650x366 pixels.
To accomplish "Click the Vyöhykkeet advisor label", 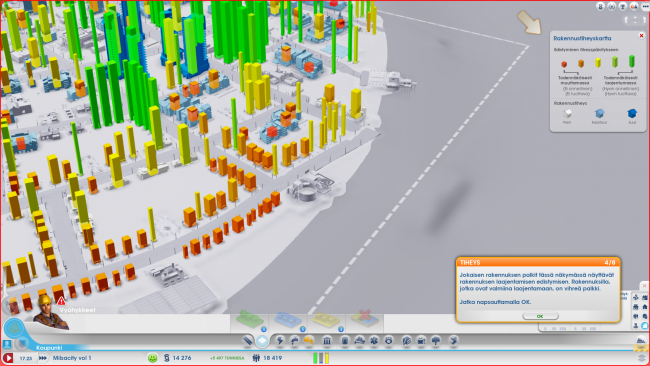I will (x=77, y=310).
